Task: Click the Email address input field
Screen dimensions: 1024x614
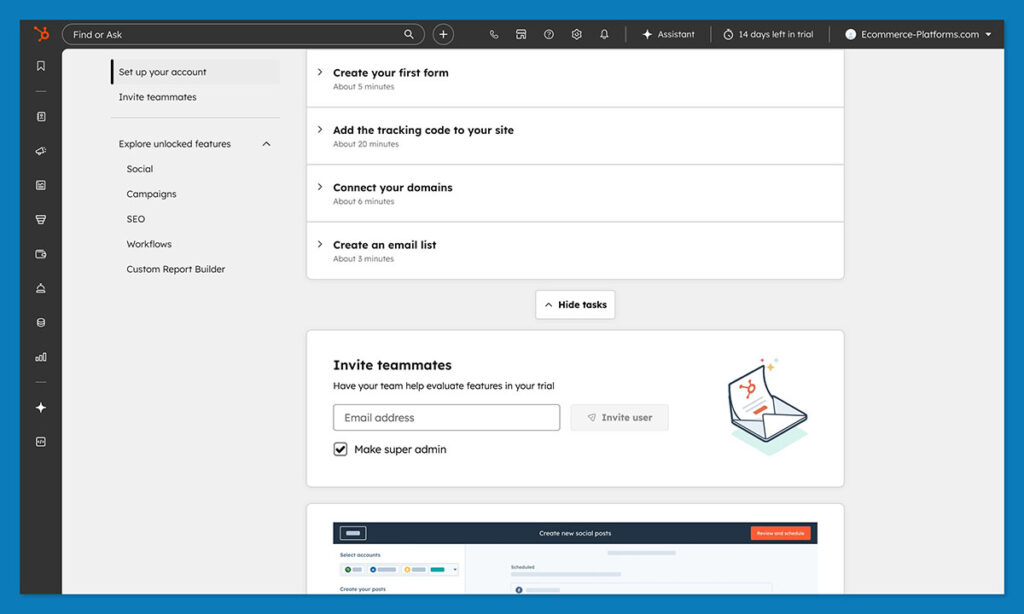Action: [x=445, y=417]
